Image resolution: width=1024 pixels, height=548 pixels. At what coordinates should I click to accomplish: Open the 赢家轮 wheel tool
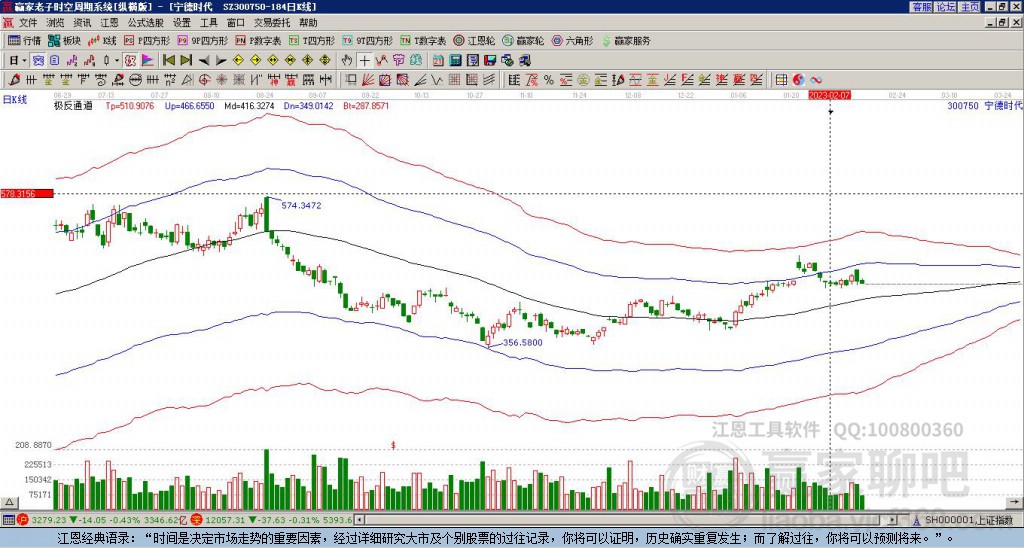coord(523,40)
